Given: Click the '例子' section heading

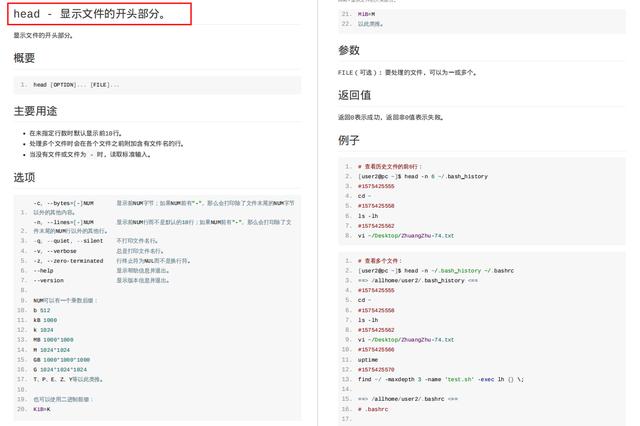Looking at the screenshot, I should pyautogui.click(x=349, y=140).
